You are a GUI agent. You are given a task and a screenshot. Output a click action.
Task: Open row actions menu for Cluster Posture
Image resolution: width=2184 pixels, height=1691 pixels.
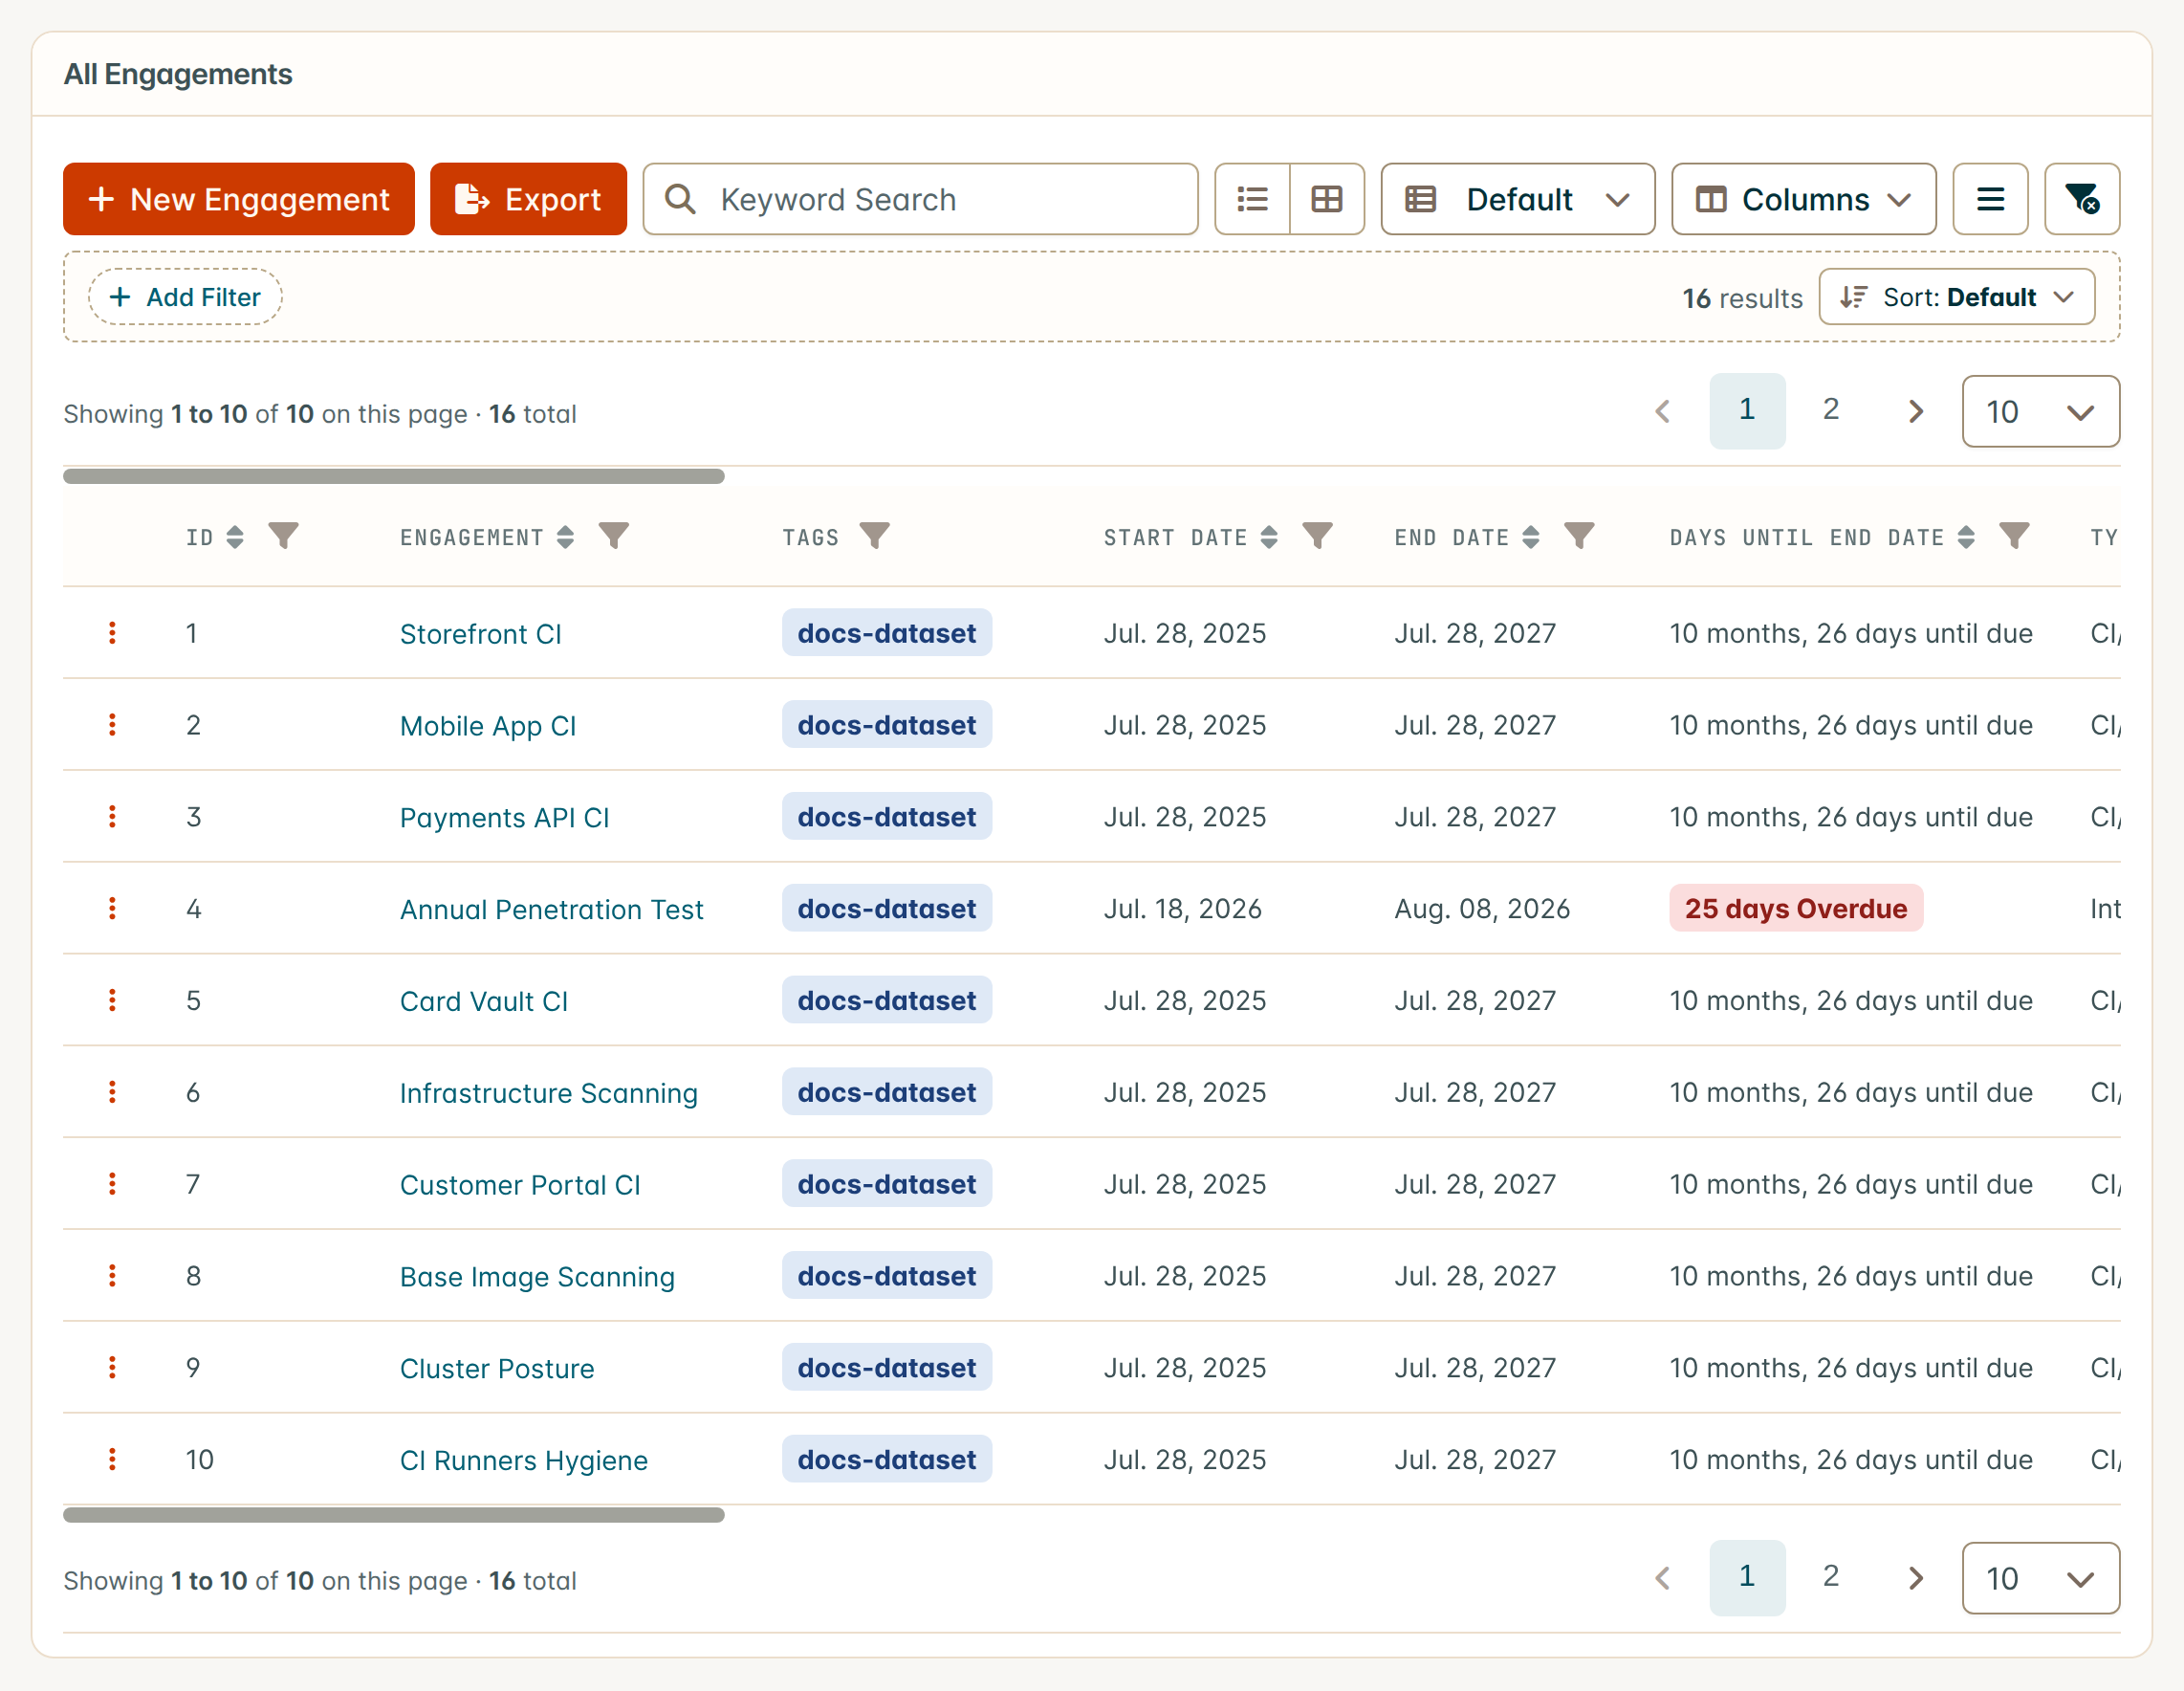(x=112, y=1367)
